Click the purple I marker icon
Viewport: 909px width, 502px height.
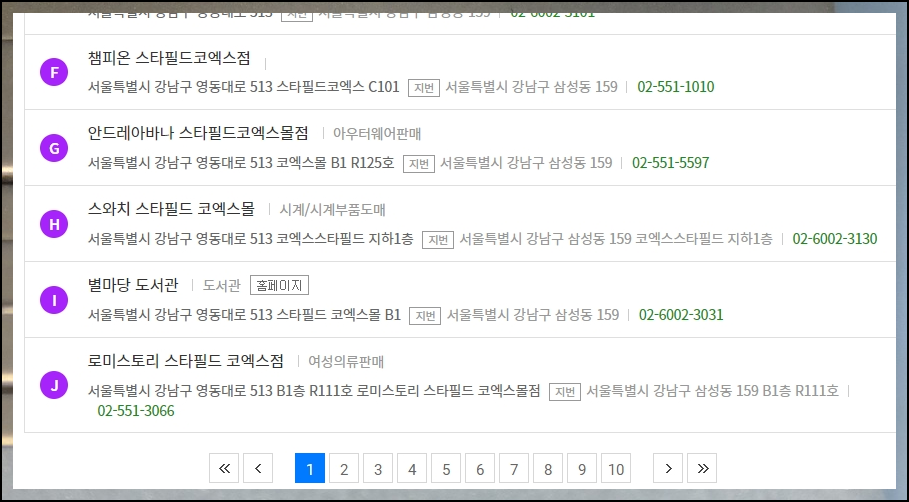point(54,300)
